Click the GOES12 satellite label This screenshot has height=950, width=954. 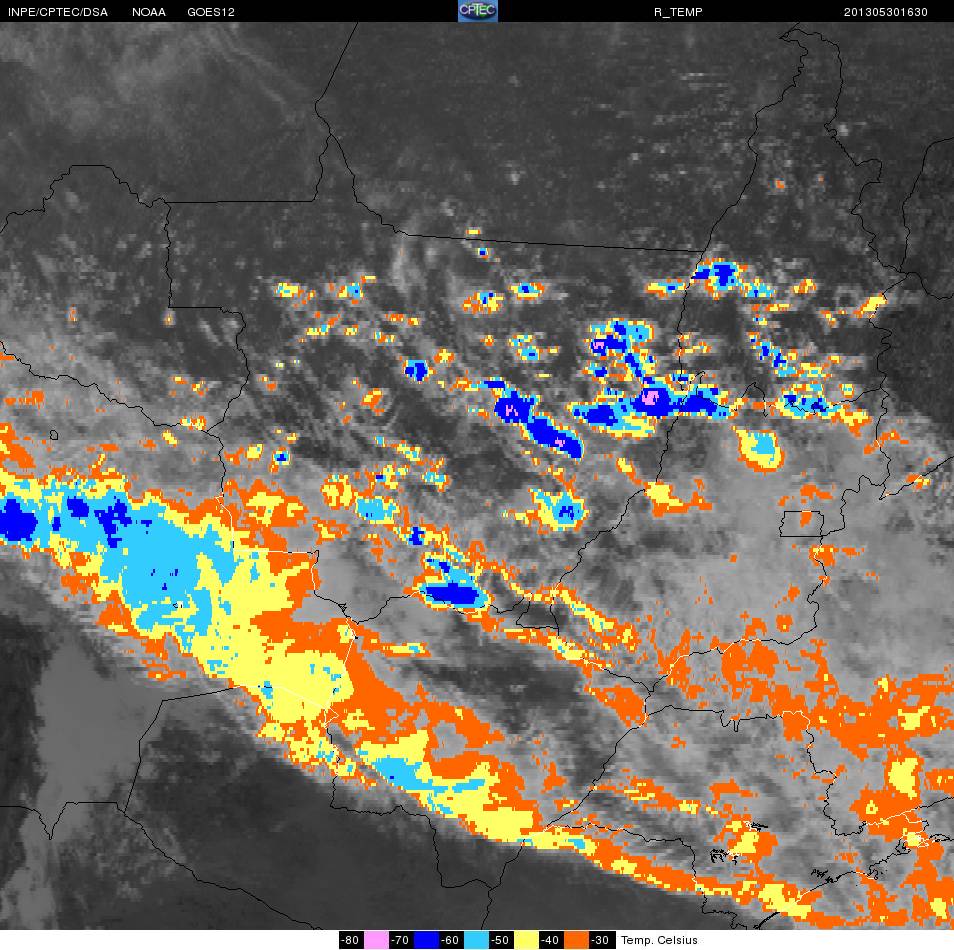coord(211,12)
